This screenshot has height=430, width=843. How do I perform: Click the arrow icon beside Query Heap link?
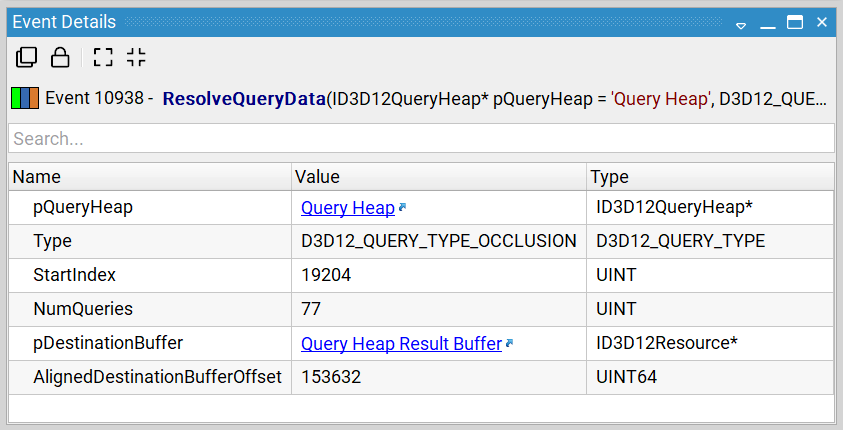403,208
